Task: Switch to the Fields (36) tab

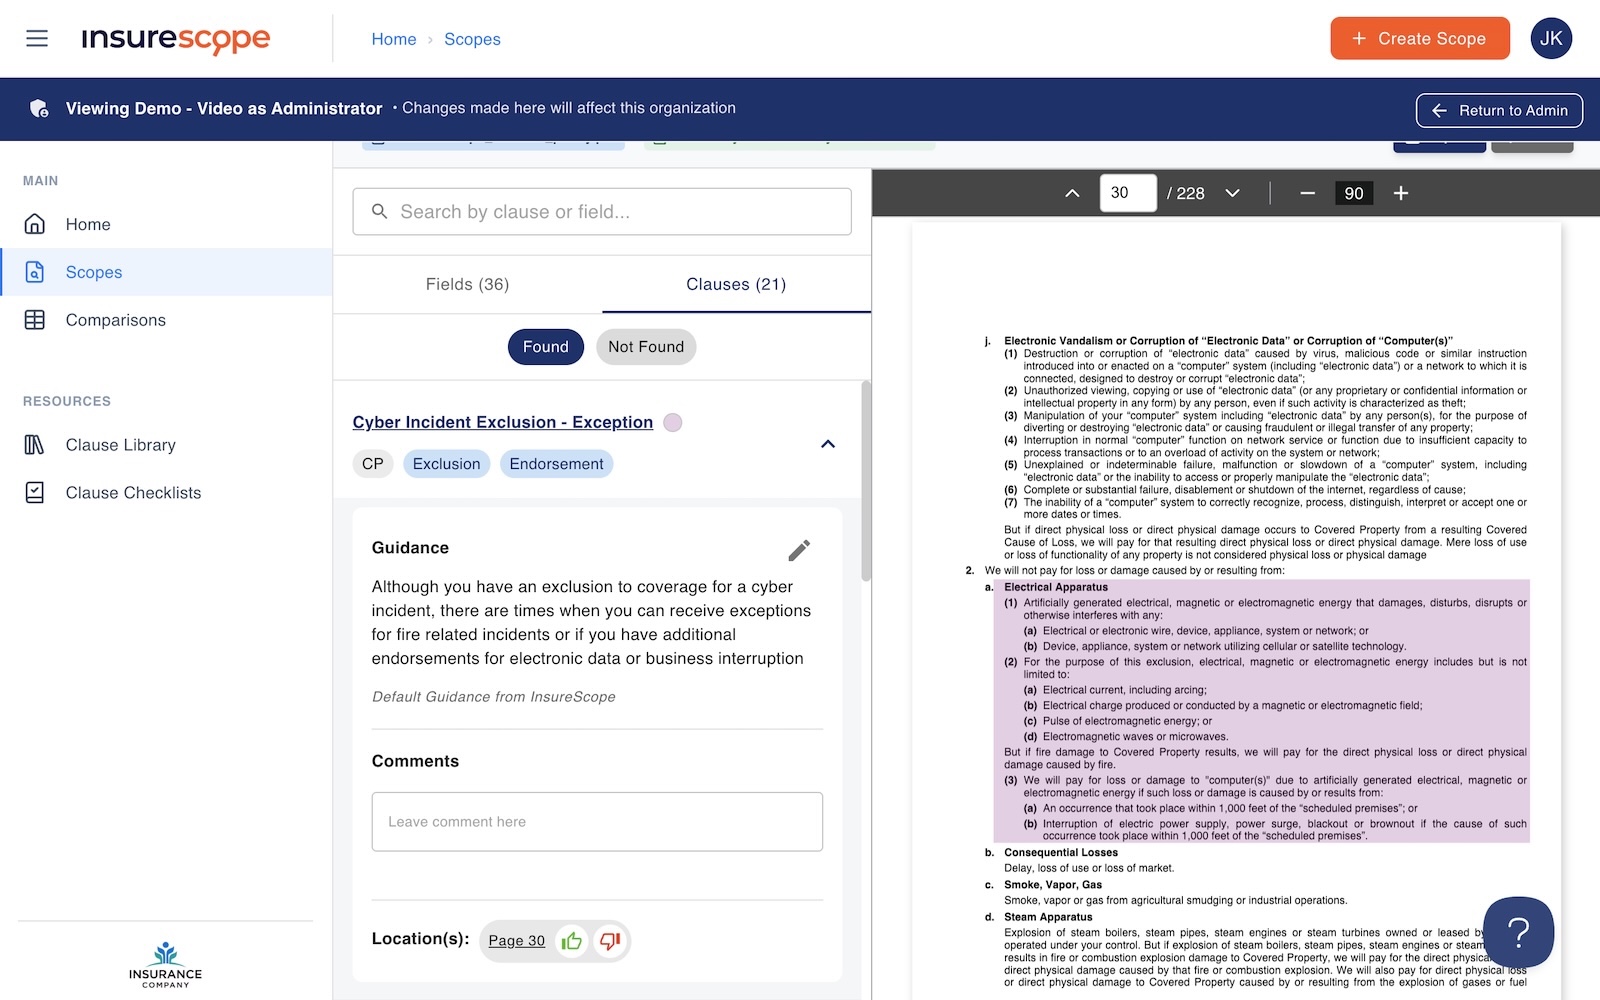Action: 467,285
